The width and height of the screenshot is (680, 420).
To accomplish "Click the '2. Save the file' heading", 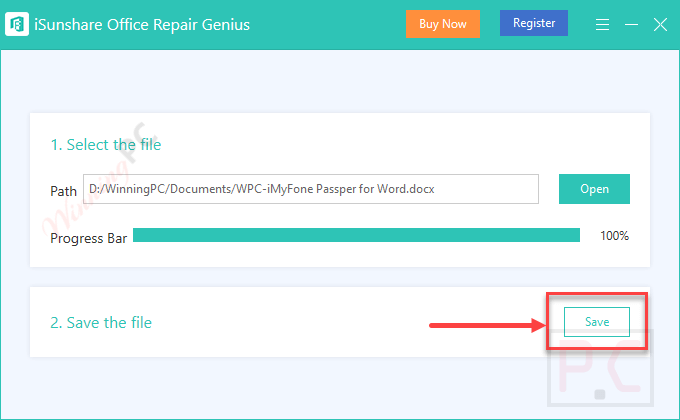I will [x=101, y=322].
